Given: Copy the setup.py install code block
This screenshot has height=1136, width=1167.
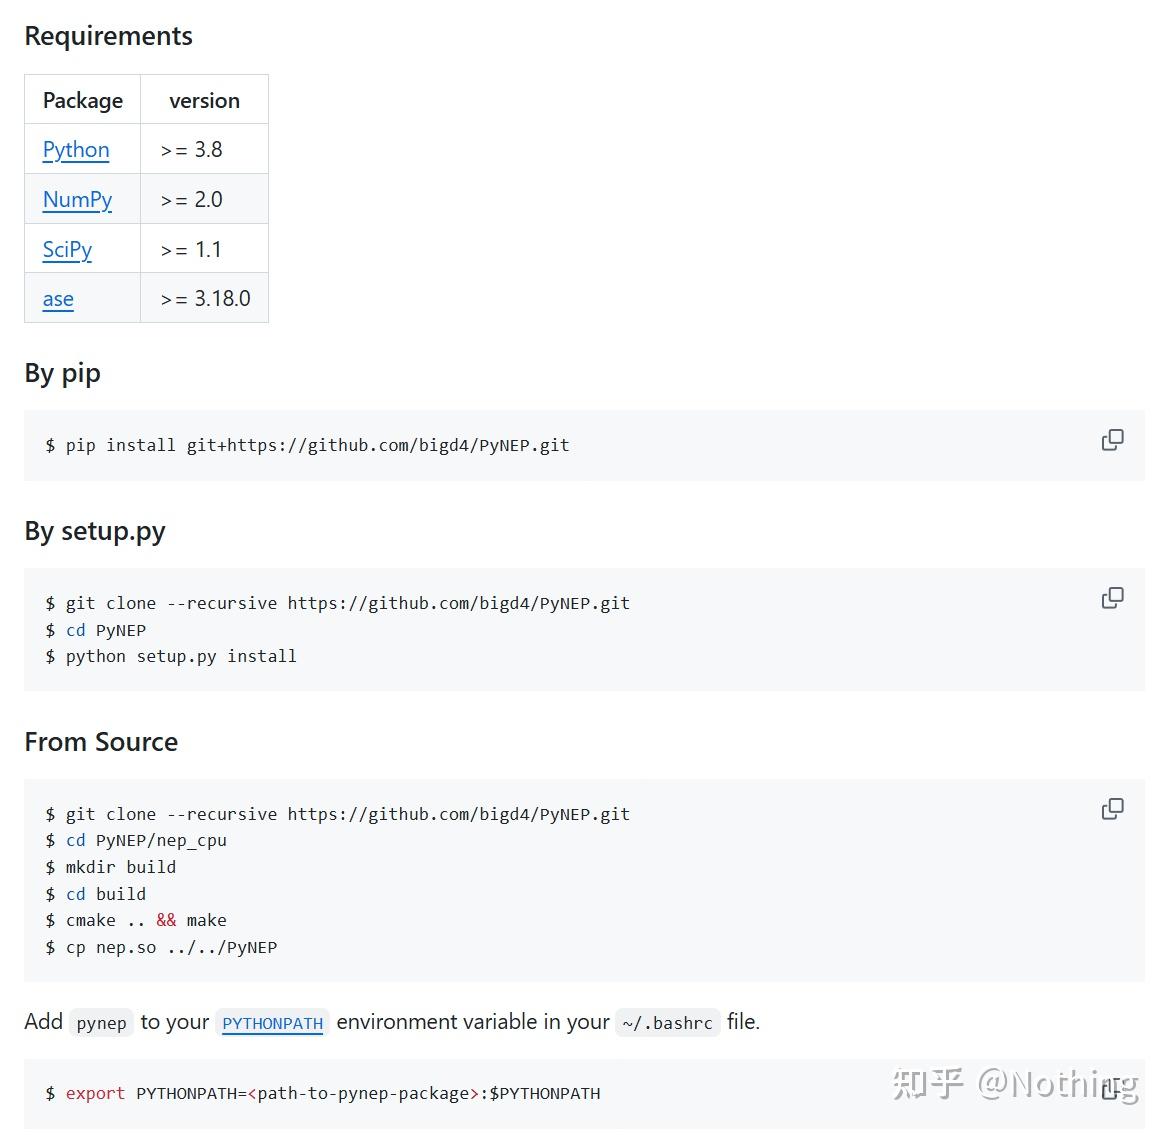Looking at the screenshot, I should [1112, 598].
